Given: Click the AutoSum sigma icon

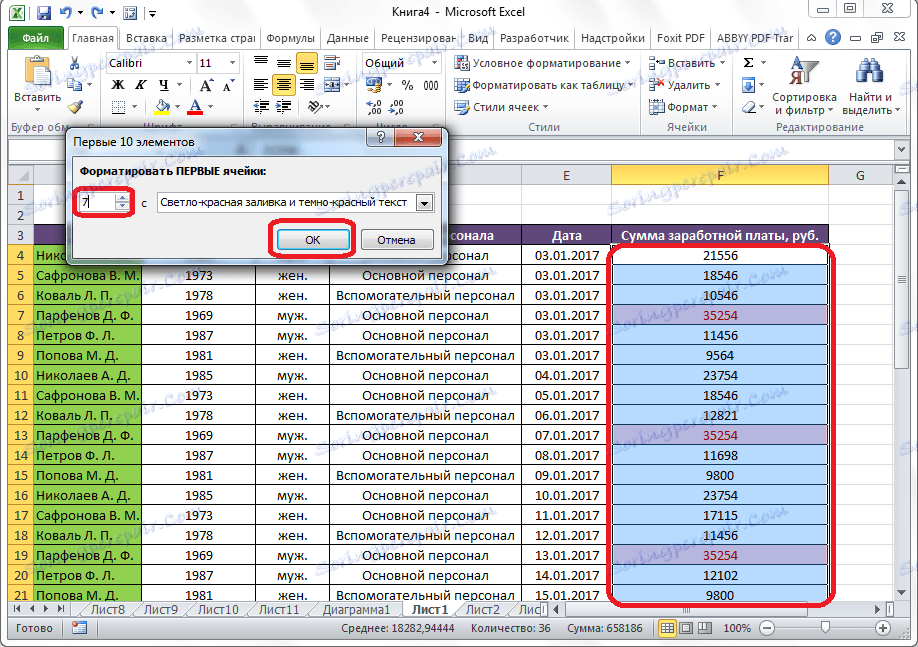Looking at the screenshot, I should click(748, 63).
